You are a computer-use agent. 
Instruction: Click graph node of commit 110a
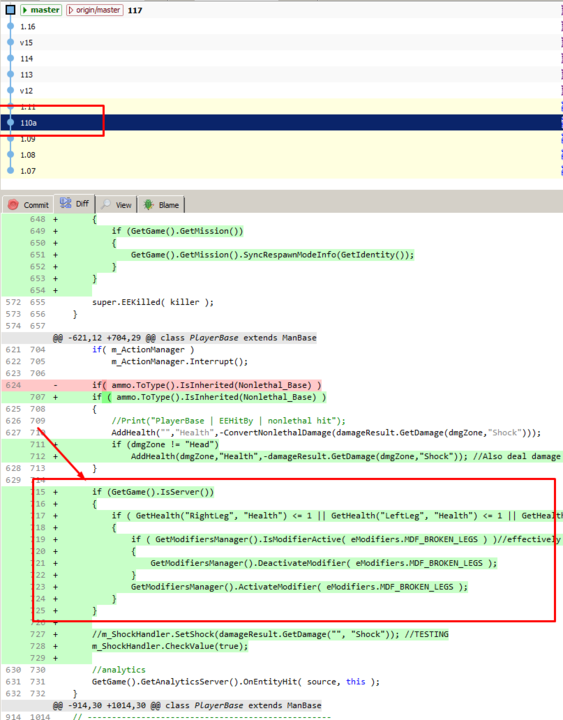11,123
